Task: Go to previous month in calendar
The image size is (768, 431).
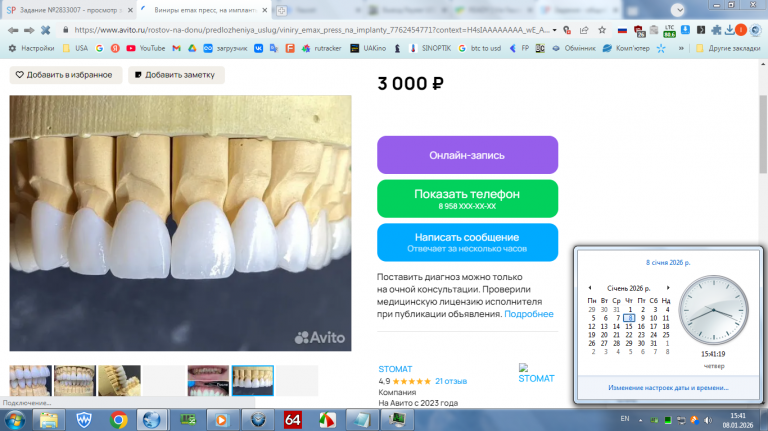Action: click(590, 287)
